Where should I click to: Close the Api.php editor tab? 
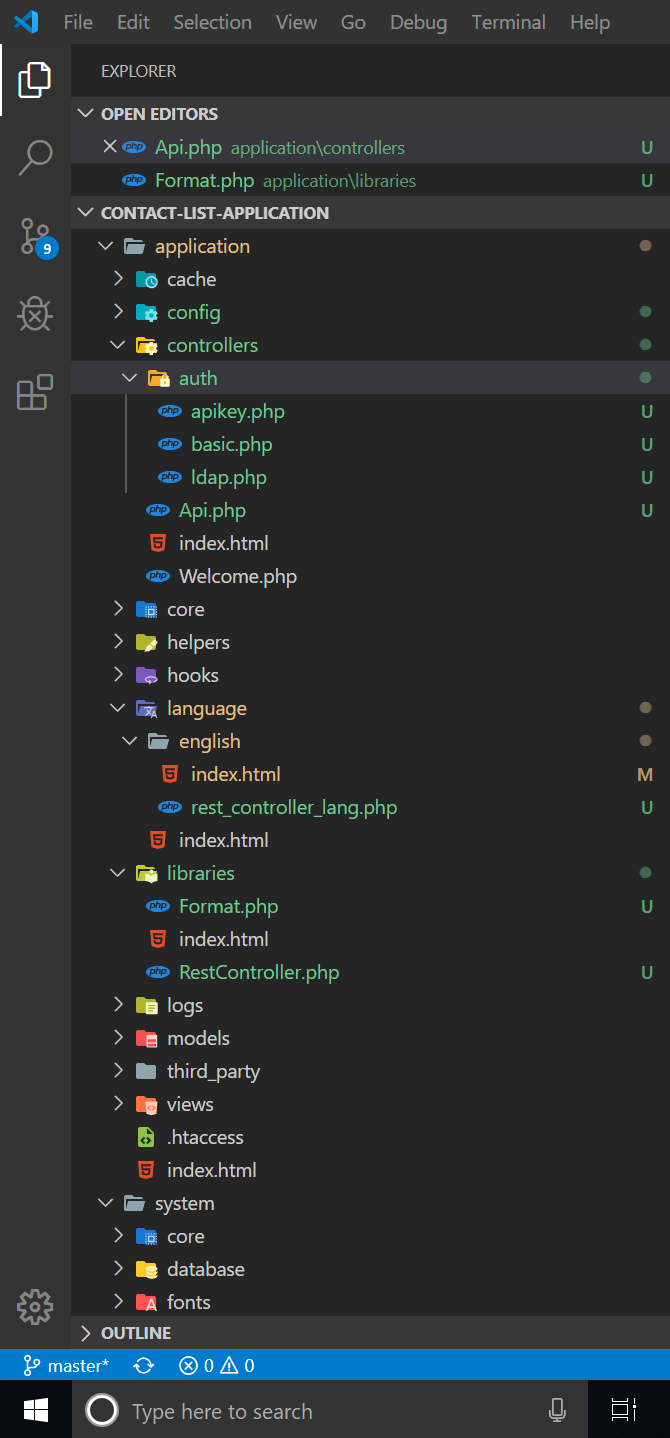(x=109, y=146)
